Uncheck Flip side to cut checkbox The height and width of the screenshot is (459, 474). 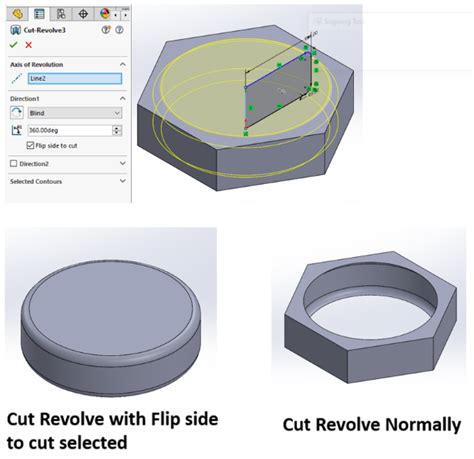click(x=30, y=145)
